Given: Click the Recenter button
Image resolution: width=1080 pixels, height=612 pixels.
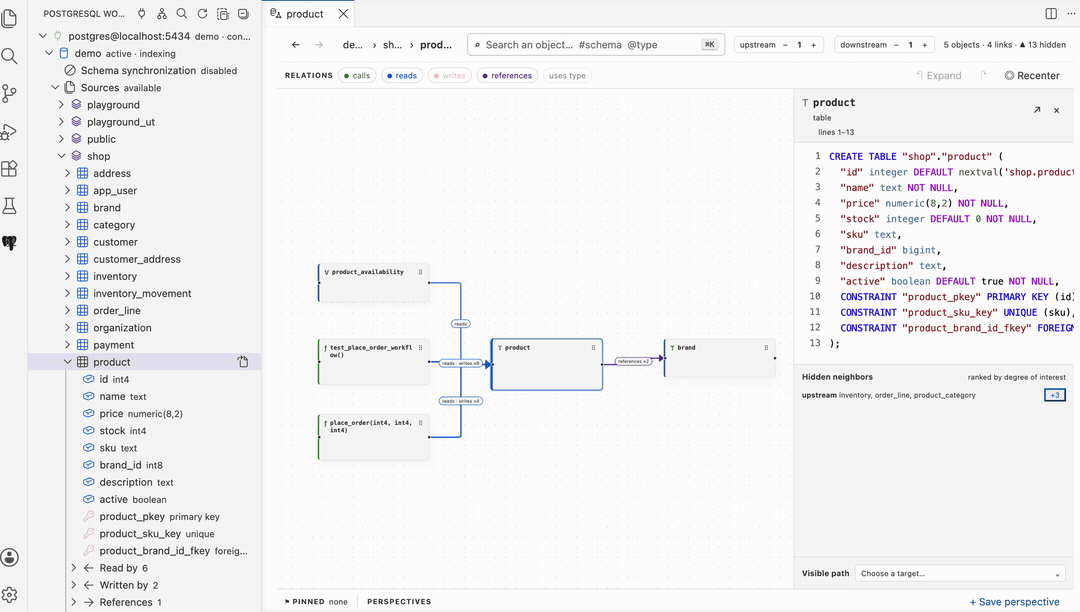Looking at the screenshot, I should (1032, 76).
